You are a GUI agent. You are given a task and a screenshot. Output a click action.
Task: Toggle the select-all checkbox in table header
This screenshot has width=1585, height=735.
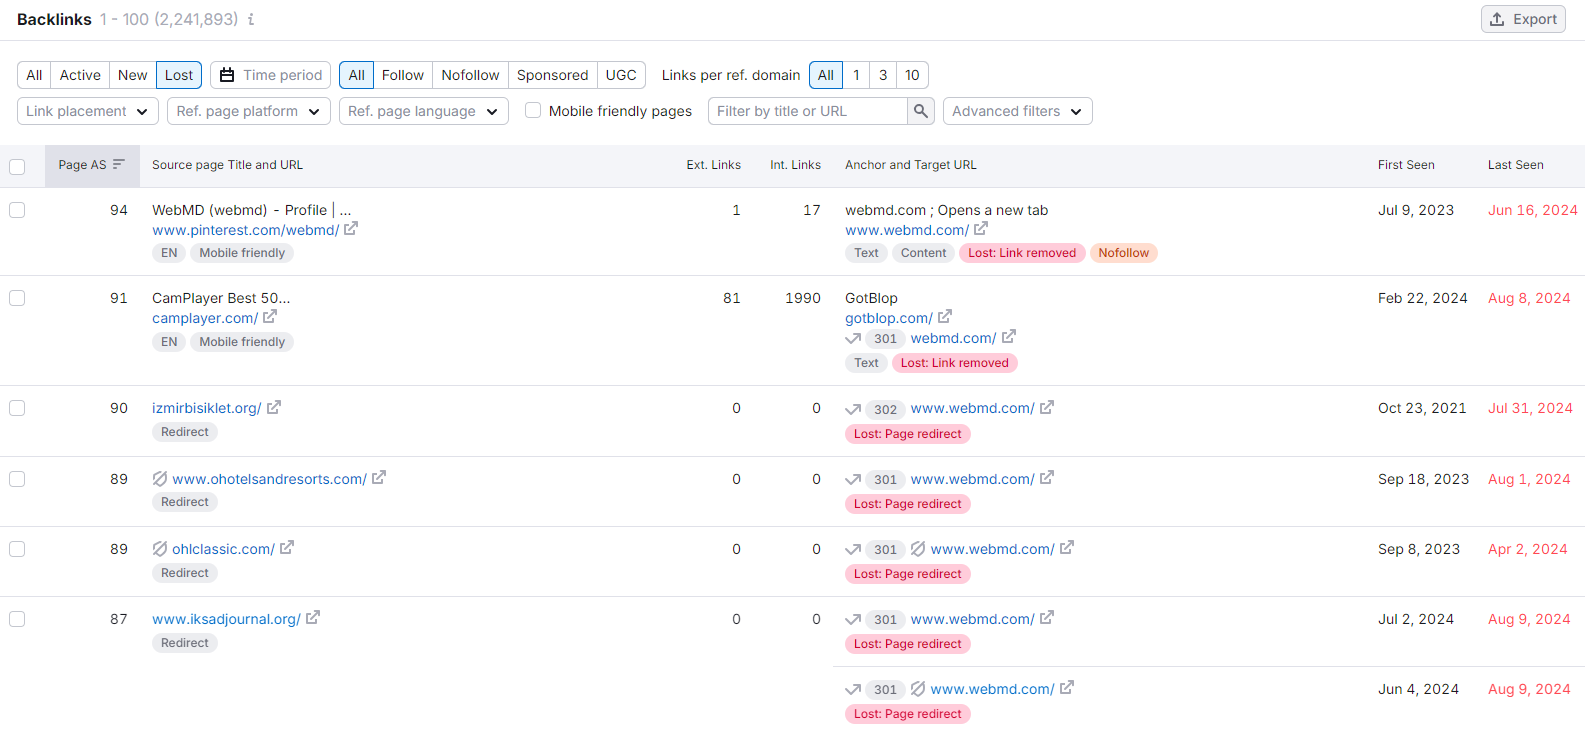pyautogui.click(x=17, y=166)
